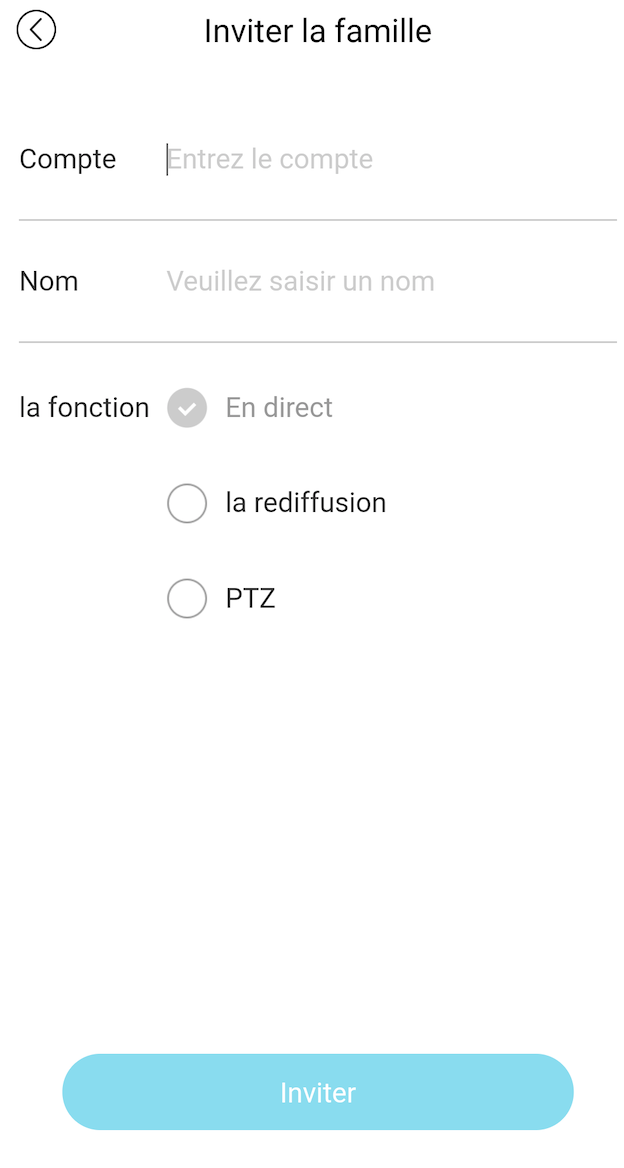The height and width of the screenshot is (1168, 624).
Task: Tap the "PTZ" option text
Action: (250, 599)
